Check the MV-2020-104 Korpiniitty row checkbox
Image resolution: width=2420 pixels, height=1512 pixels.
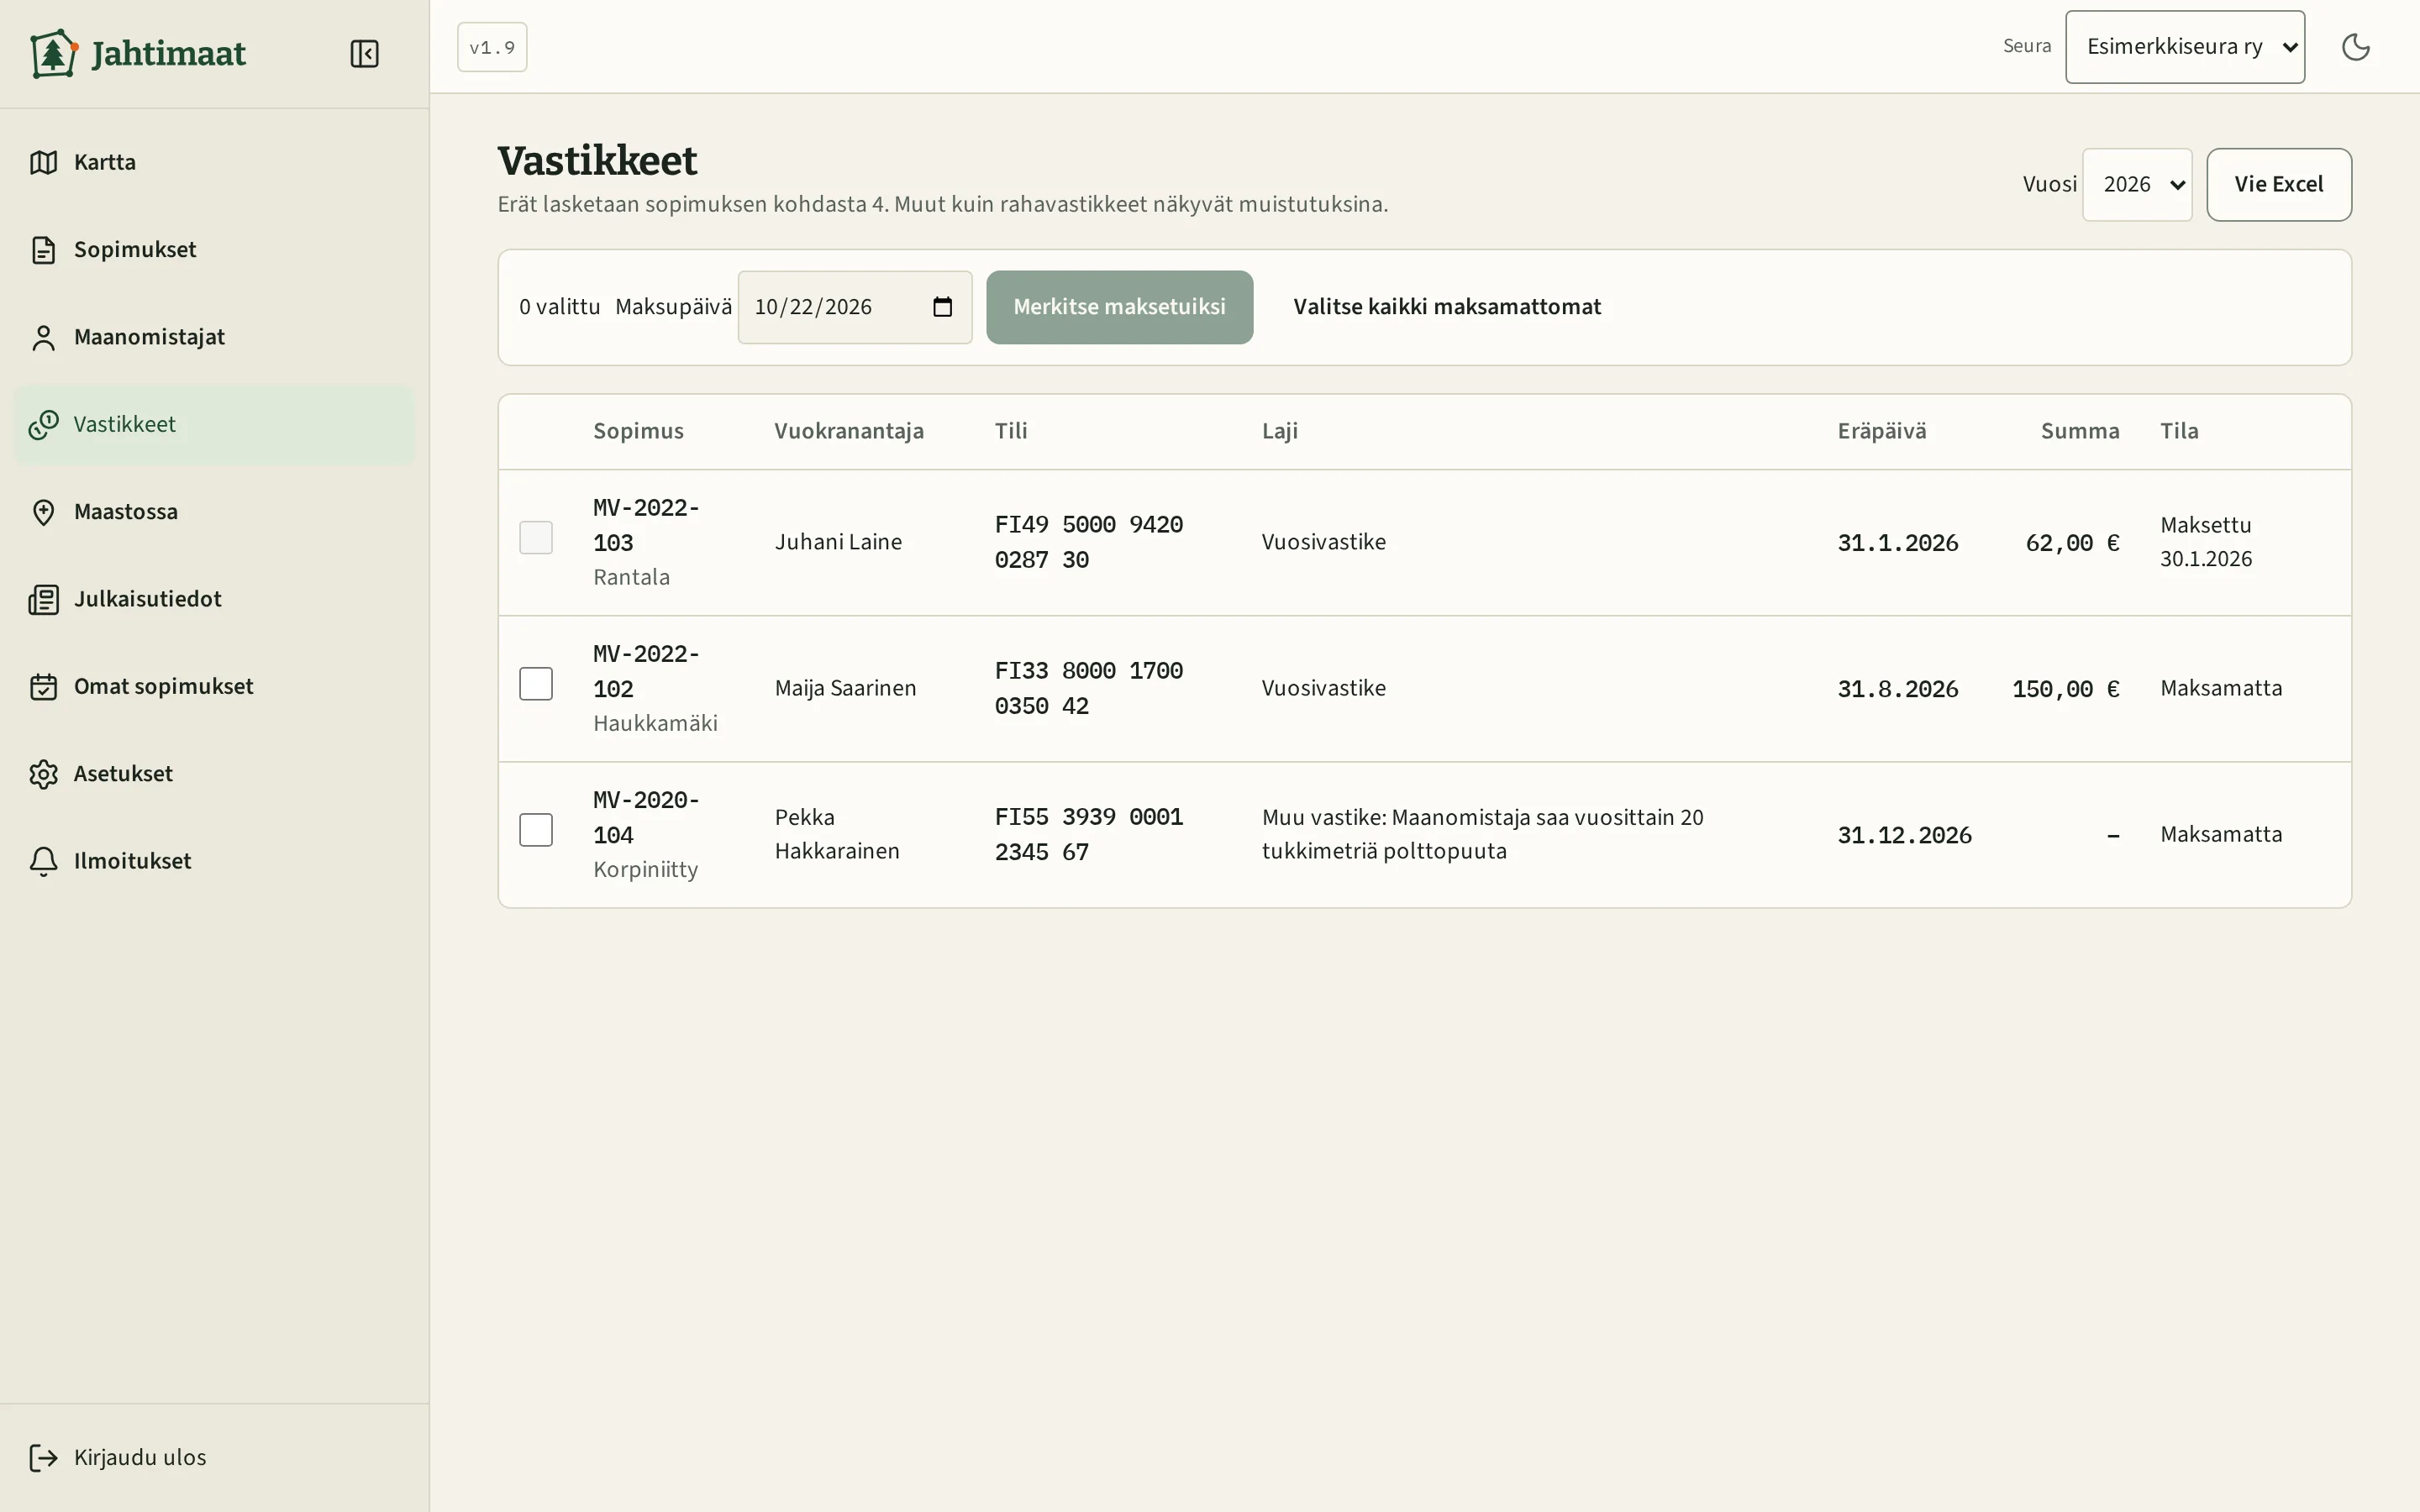point(536,830)
